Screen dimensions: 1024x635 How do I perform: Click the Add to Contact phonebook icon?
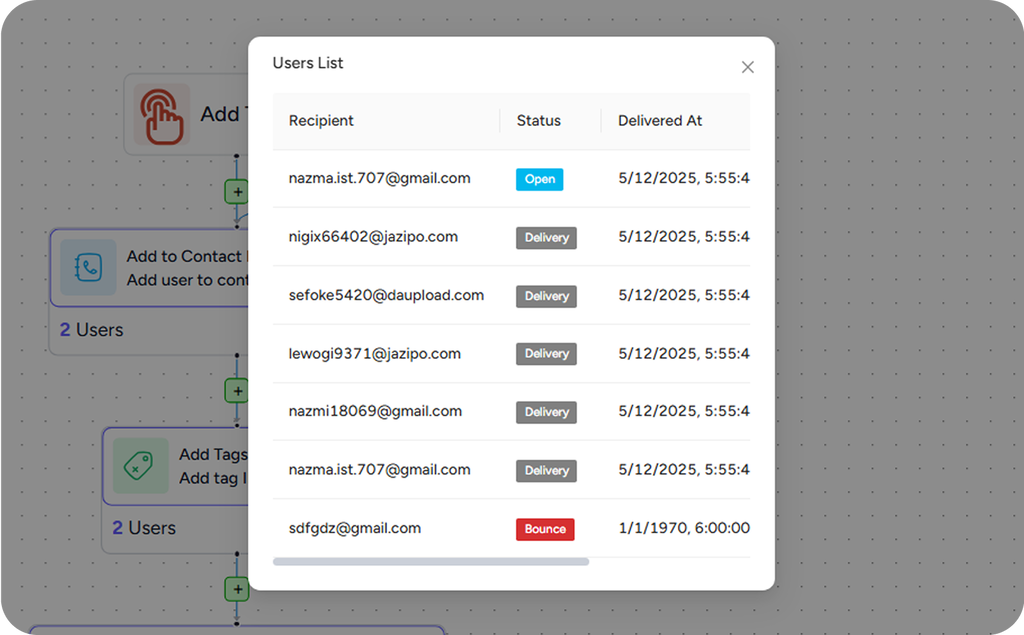[x=88, y=267]
